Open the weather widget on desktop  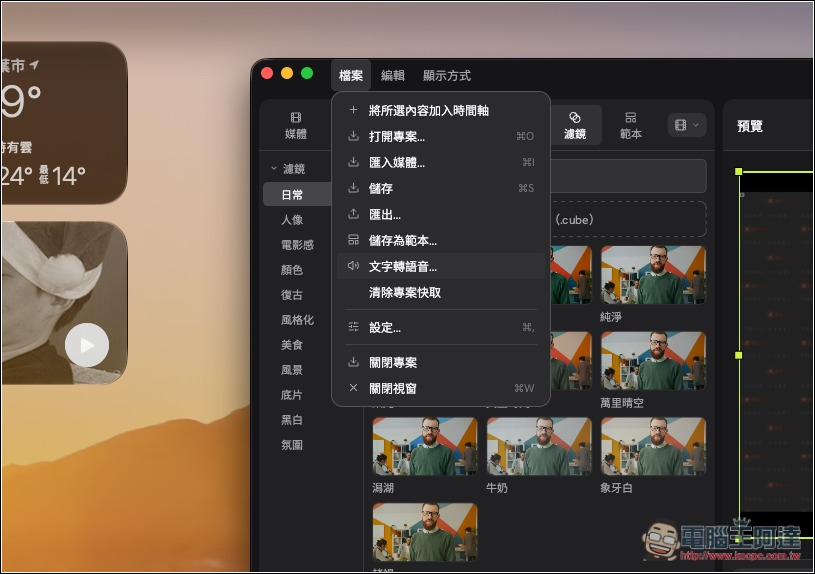tap(64, 123)
